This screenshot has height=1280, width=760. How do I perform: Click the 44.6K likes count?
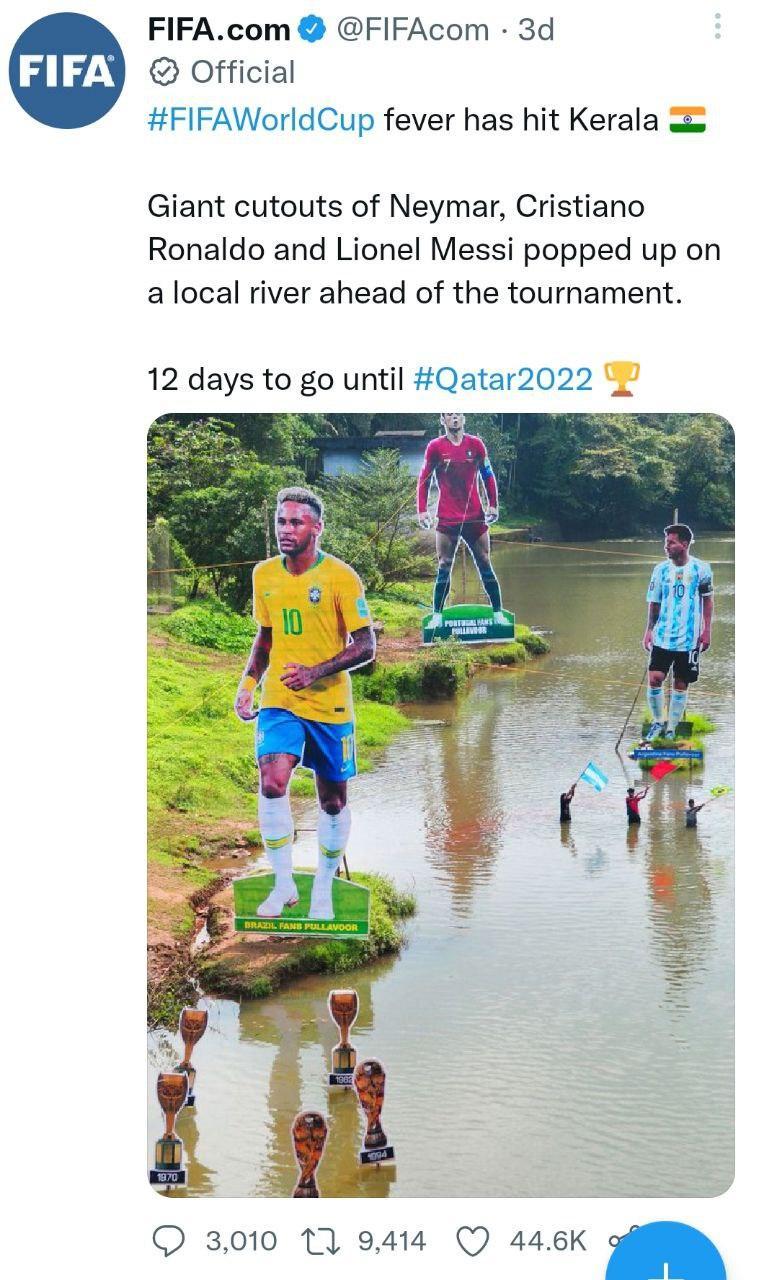(548, 1241)
